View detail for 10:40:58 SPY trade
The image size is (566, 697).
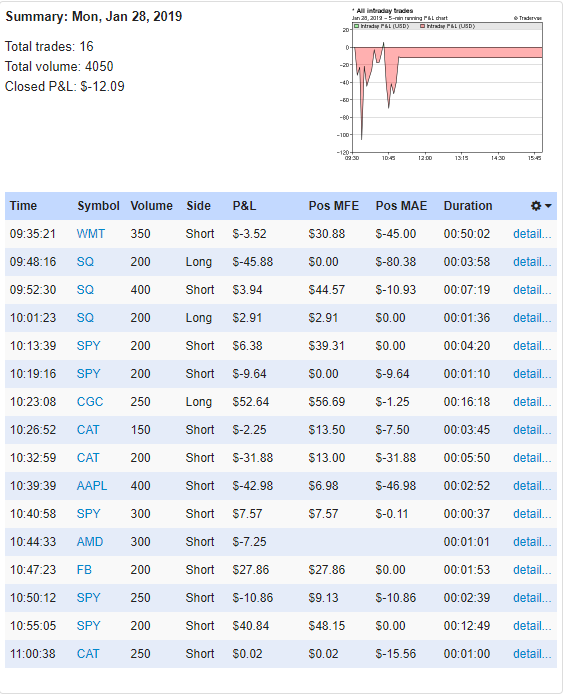[532, 514]
